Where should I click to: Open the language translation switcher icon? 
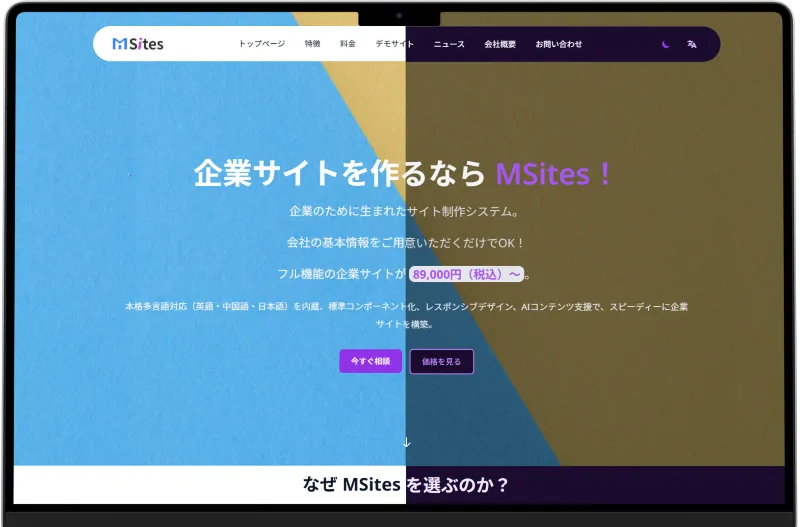(692, 44)
